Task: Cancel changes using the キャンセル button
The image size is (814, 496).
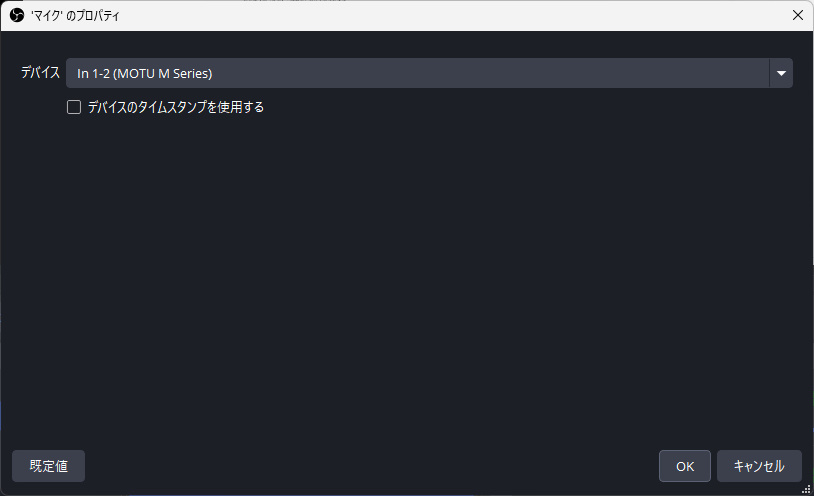Action: point(759,466)
